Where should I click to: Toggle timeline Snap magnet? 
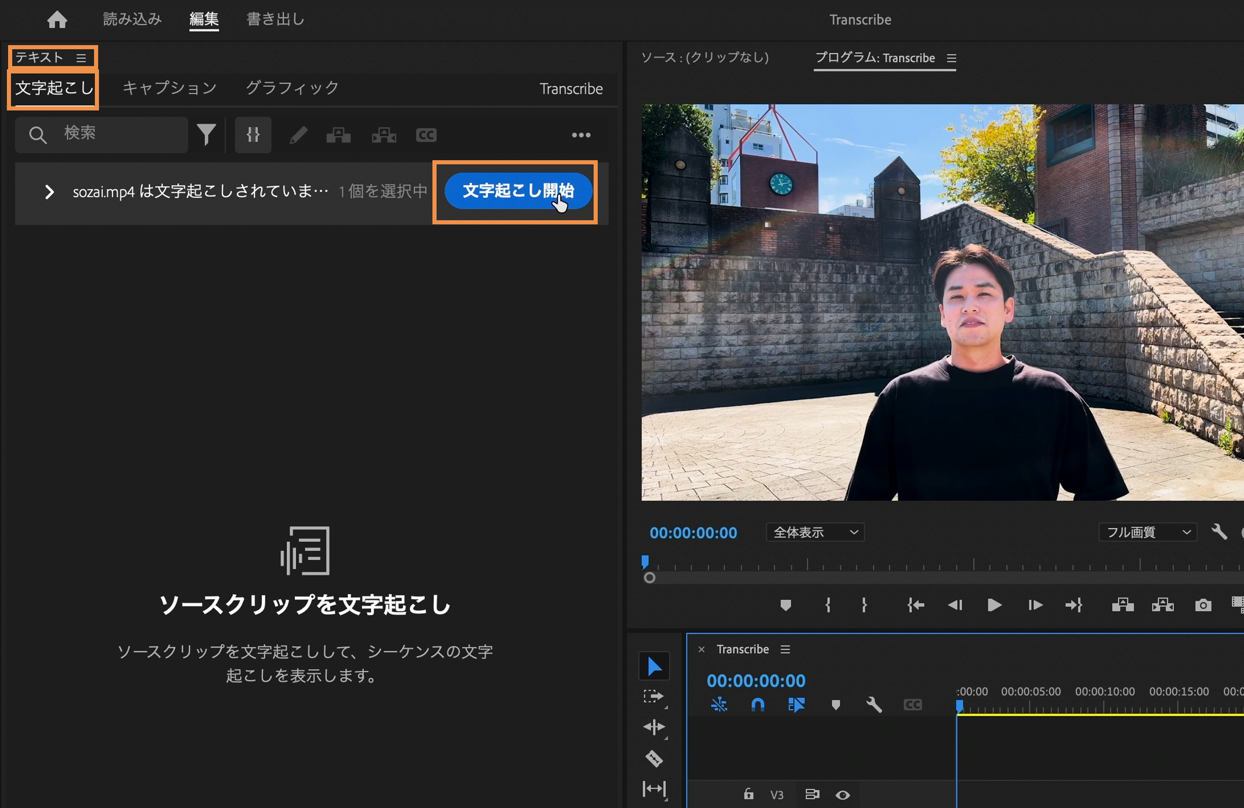(758, 705)
